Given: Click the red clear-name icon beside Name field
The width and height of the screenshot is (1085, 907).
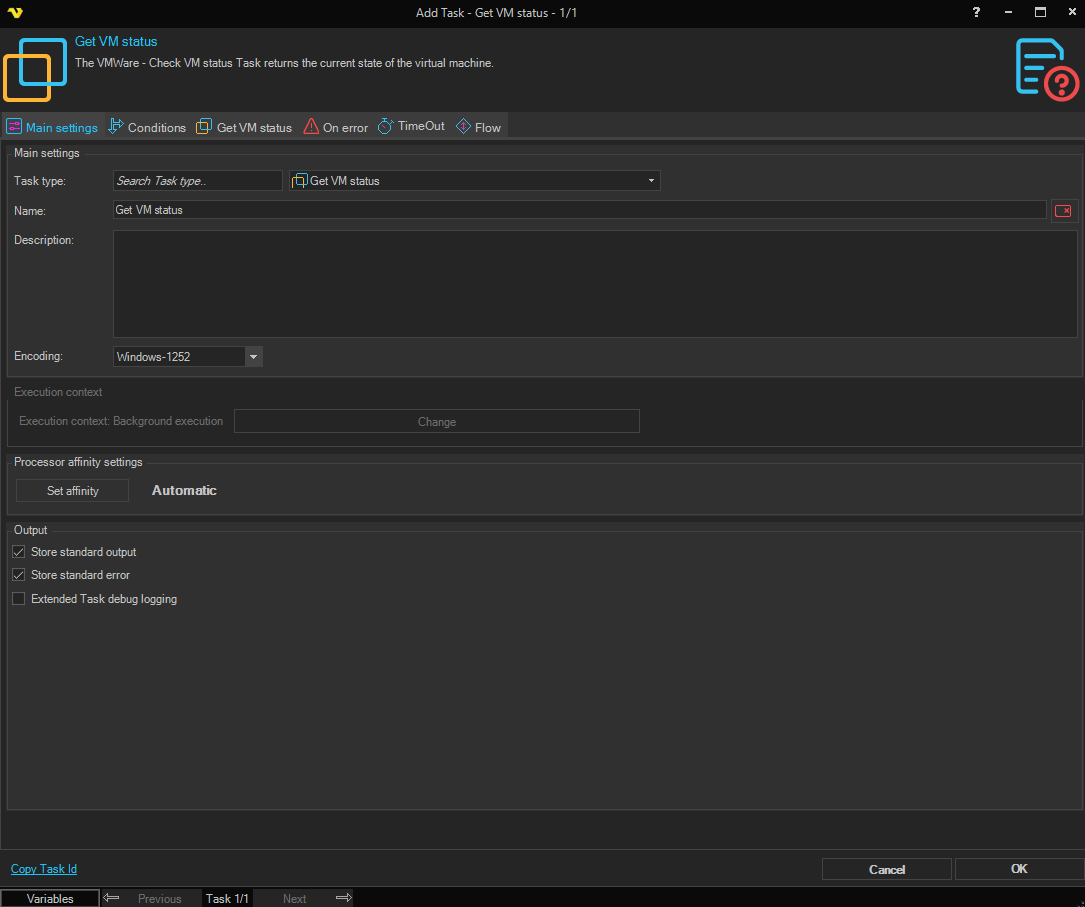Looking at the screenshot, I should [x=1063, y=211].
